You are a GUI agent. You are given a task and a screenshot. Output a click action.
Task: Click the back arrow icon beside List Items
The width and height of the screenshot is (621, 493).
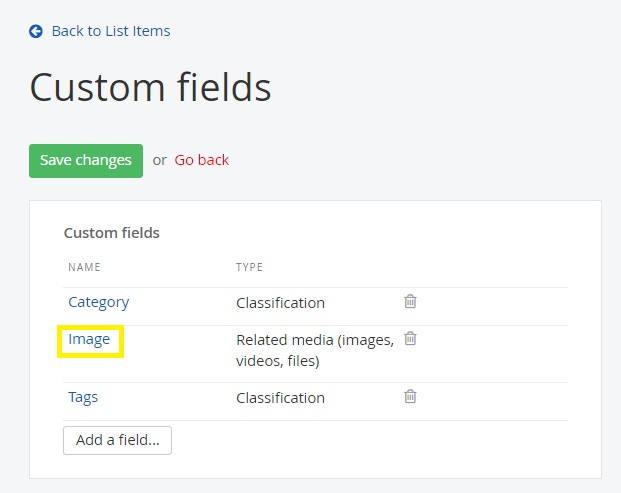click(36, 31)
